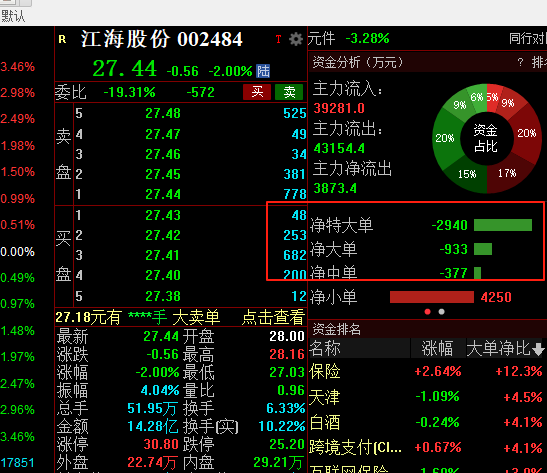
Task: Select the 保险 row in 资金排名
Action: pos(426,371)
